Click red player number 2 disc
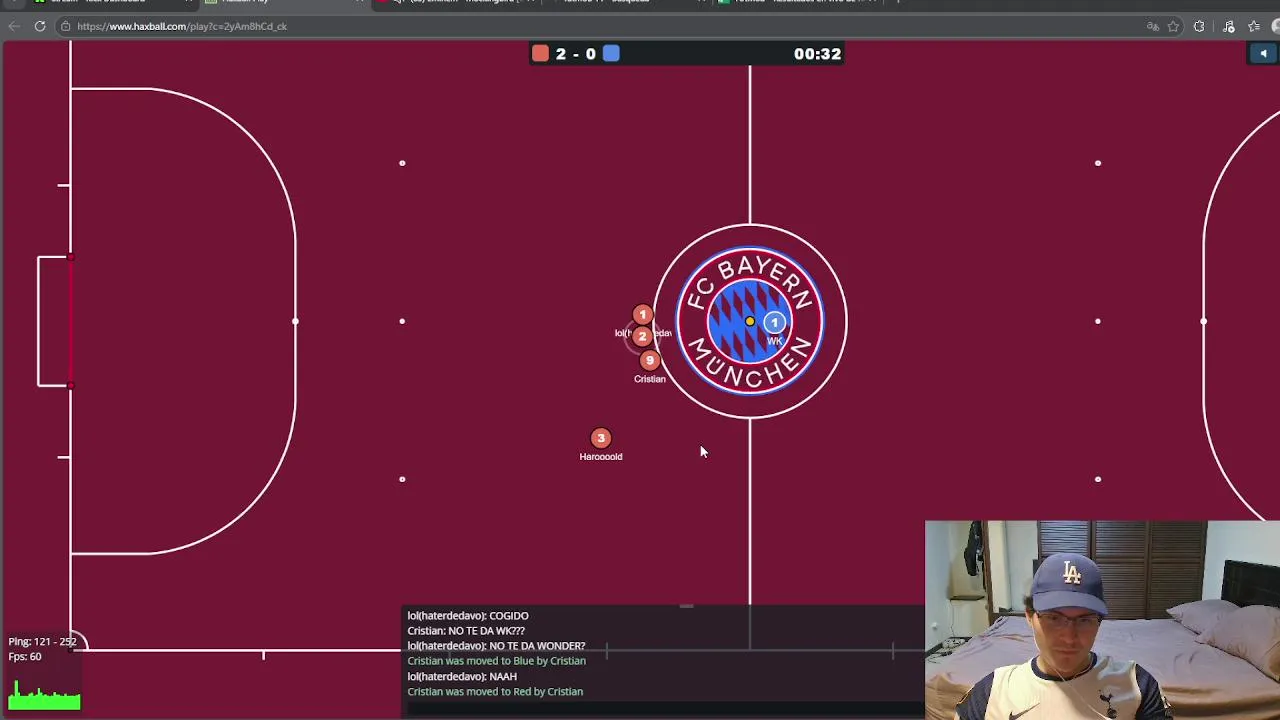Image resolution: width=1280 pixels, height=720 pixels. (x=642, y=337)
